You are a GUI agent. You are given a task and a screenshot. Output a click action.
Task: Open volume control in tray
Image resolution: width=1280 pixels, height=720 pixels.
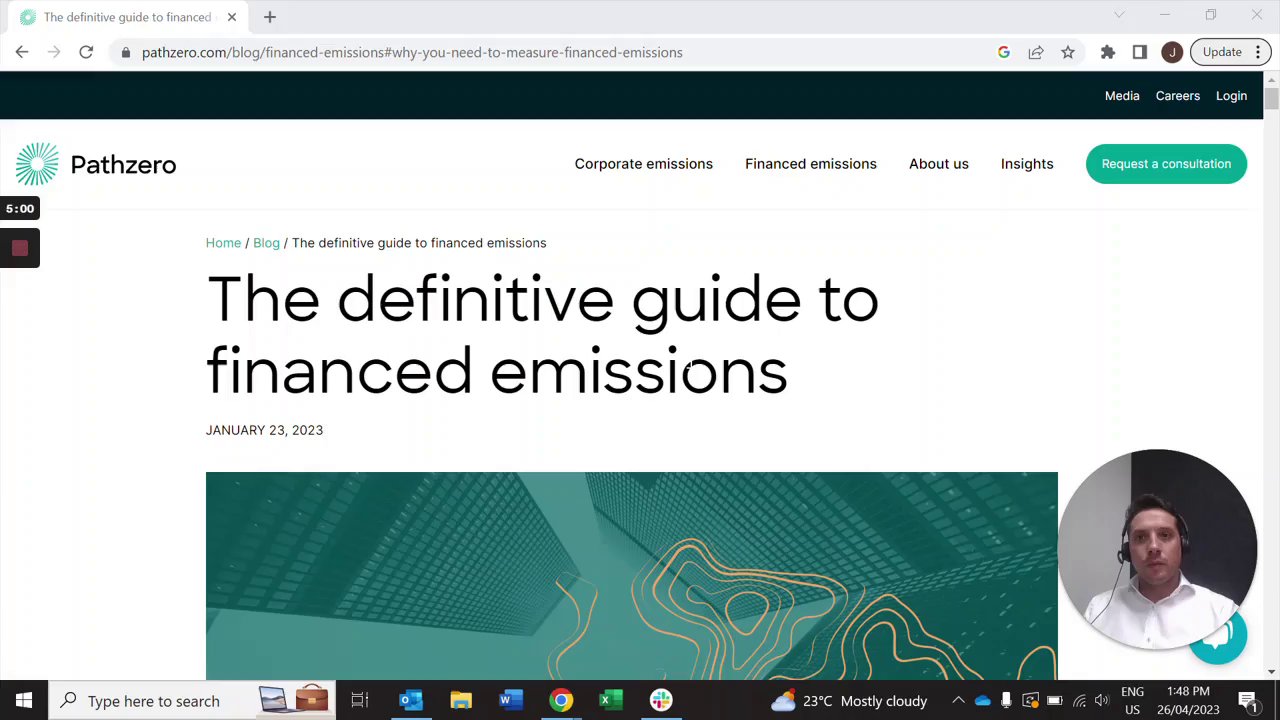[x=1102, y=701]
